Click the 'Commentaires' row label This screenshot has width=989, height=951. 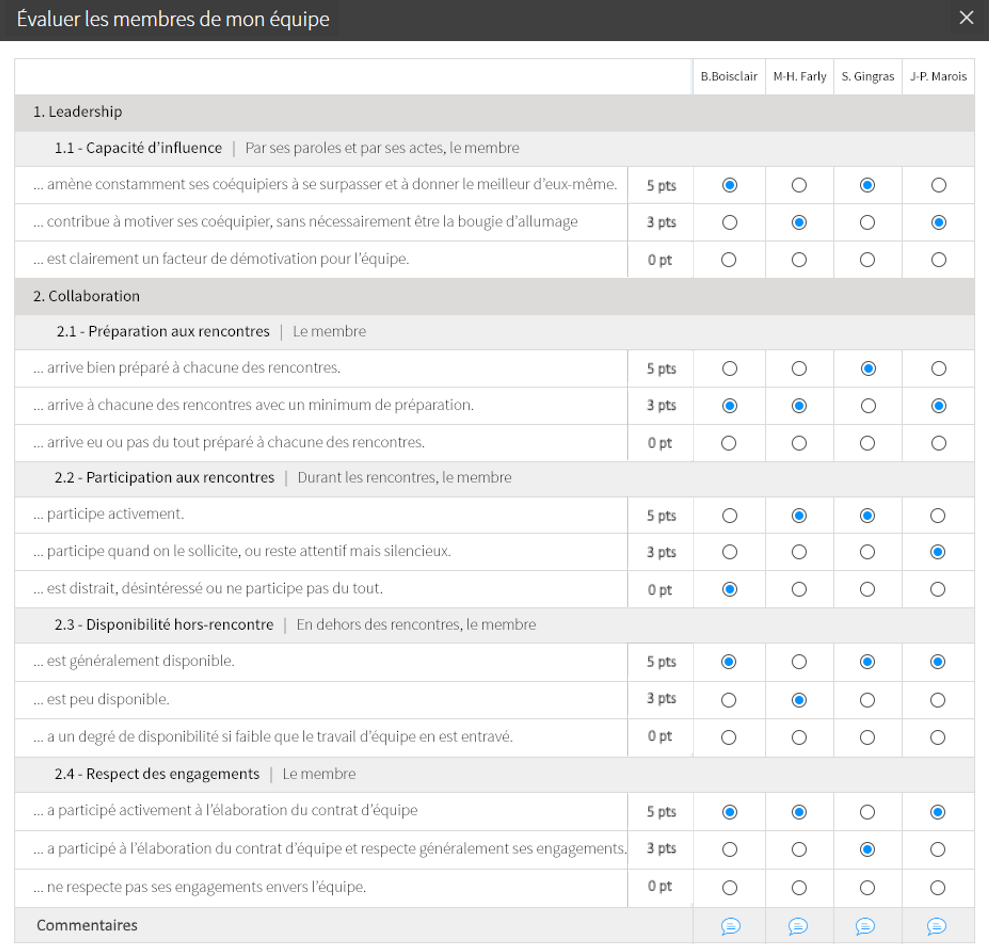point(87,925)
